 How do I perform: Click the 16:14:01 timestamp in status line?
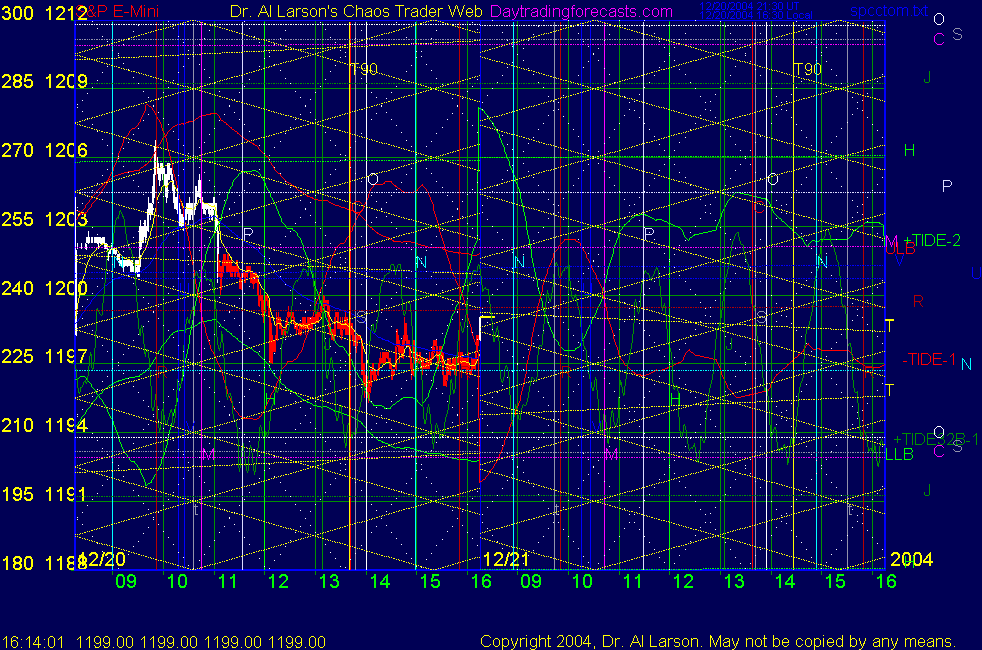click(x=33, y=642)
